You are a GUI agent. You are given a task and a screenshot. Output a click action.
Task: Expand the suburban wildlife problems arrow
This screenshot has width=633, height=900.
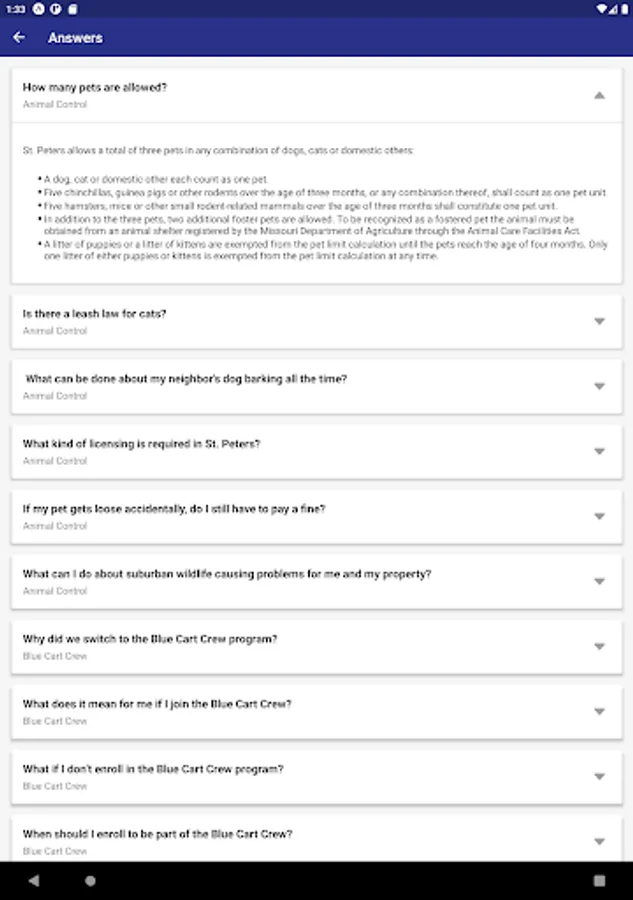pyautogui.click(x=599, y=581)
